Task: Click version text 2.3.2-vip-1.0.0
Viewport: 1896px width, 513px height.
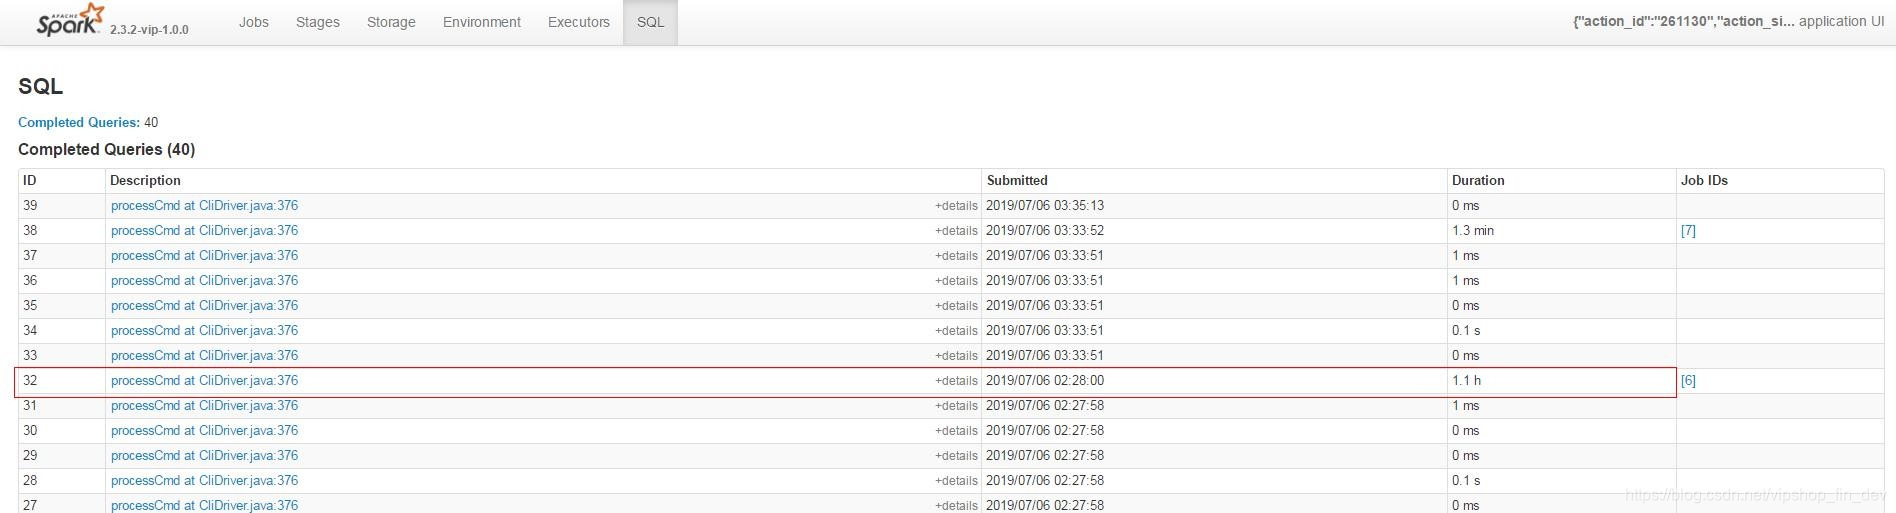Action: [x=149, y=30]
